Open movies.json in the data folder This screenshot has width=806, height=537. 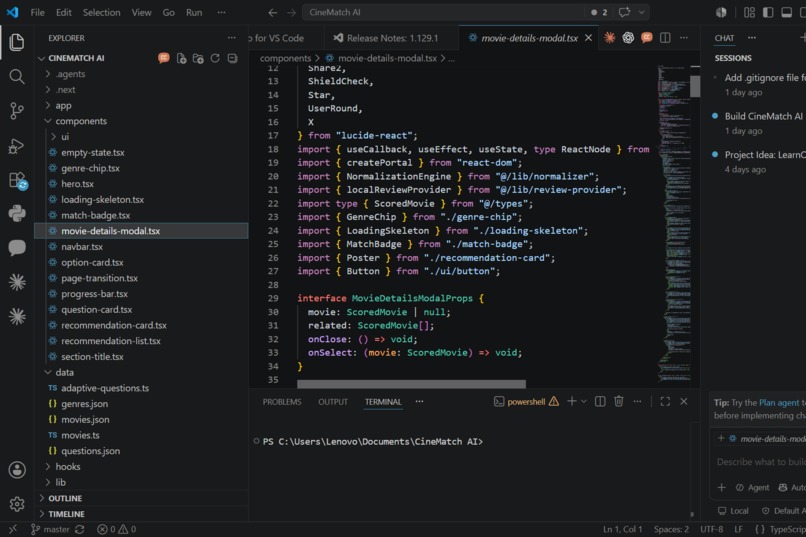coord(85,420)
